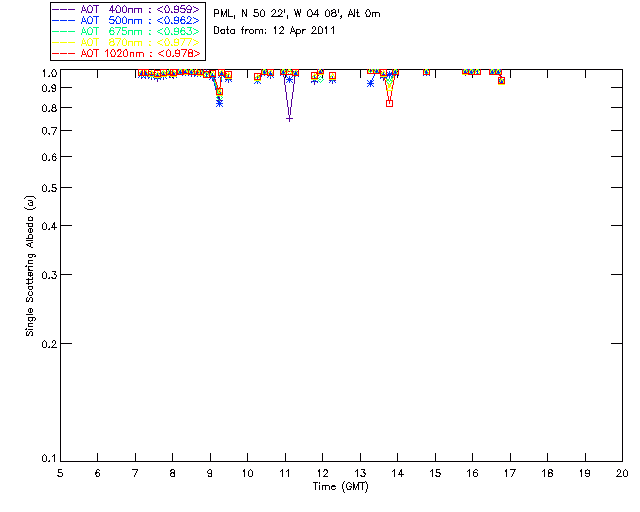Click the 'Data from: 12 Apr 2011' text
640x512 pixels.
click(x=274, y=31)
